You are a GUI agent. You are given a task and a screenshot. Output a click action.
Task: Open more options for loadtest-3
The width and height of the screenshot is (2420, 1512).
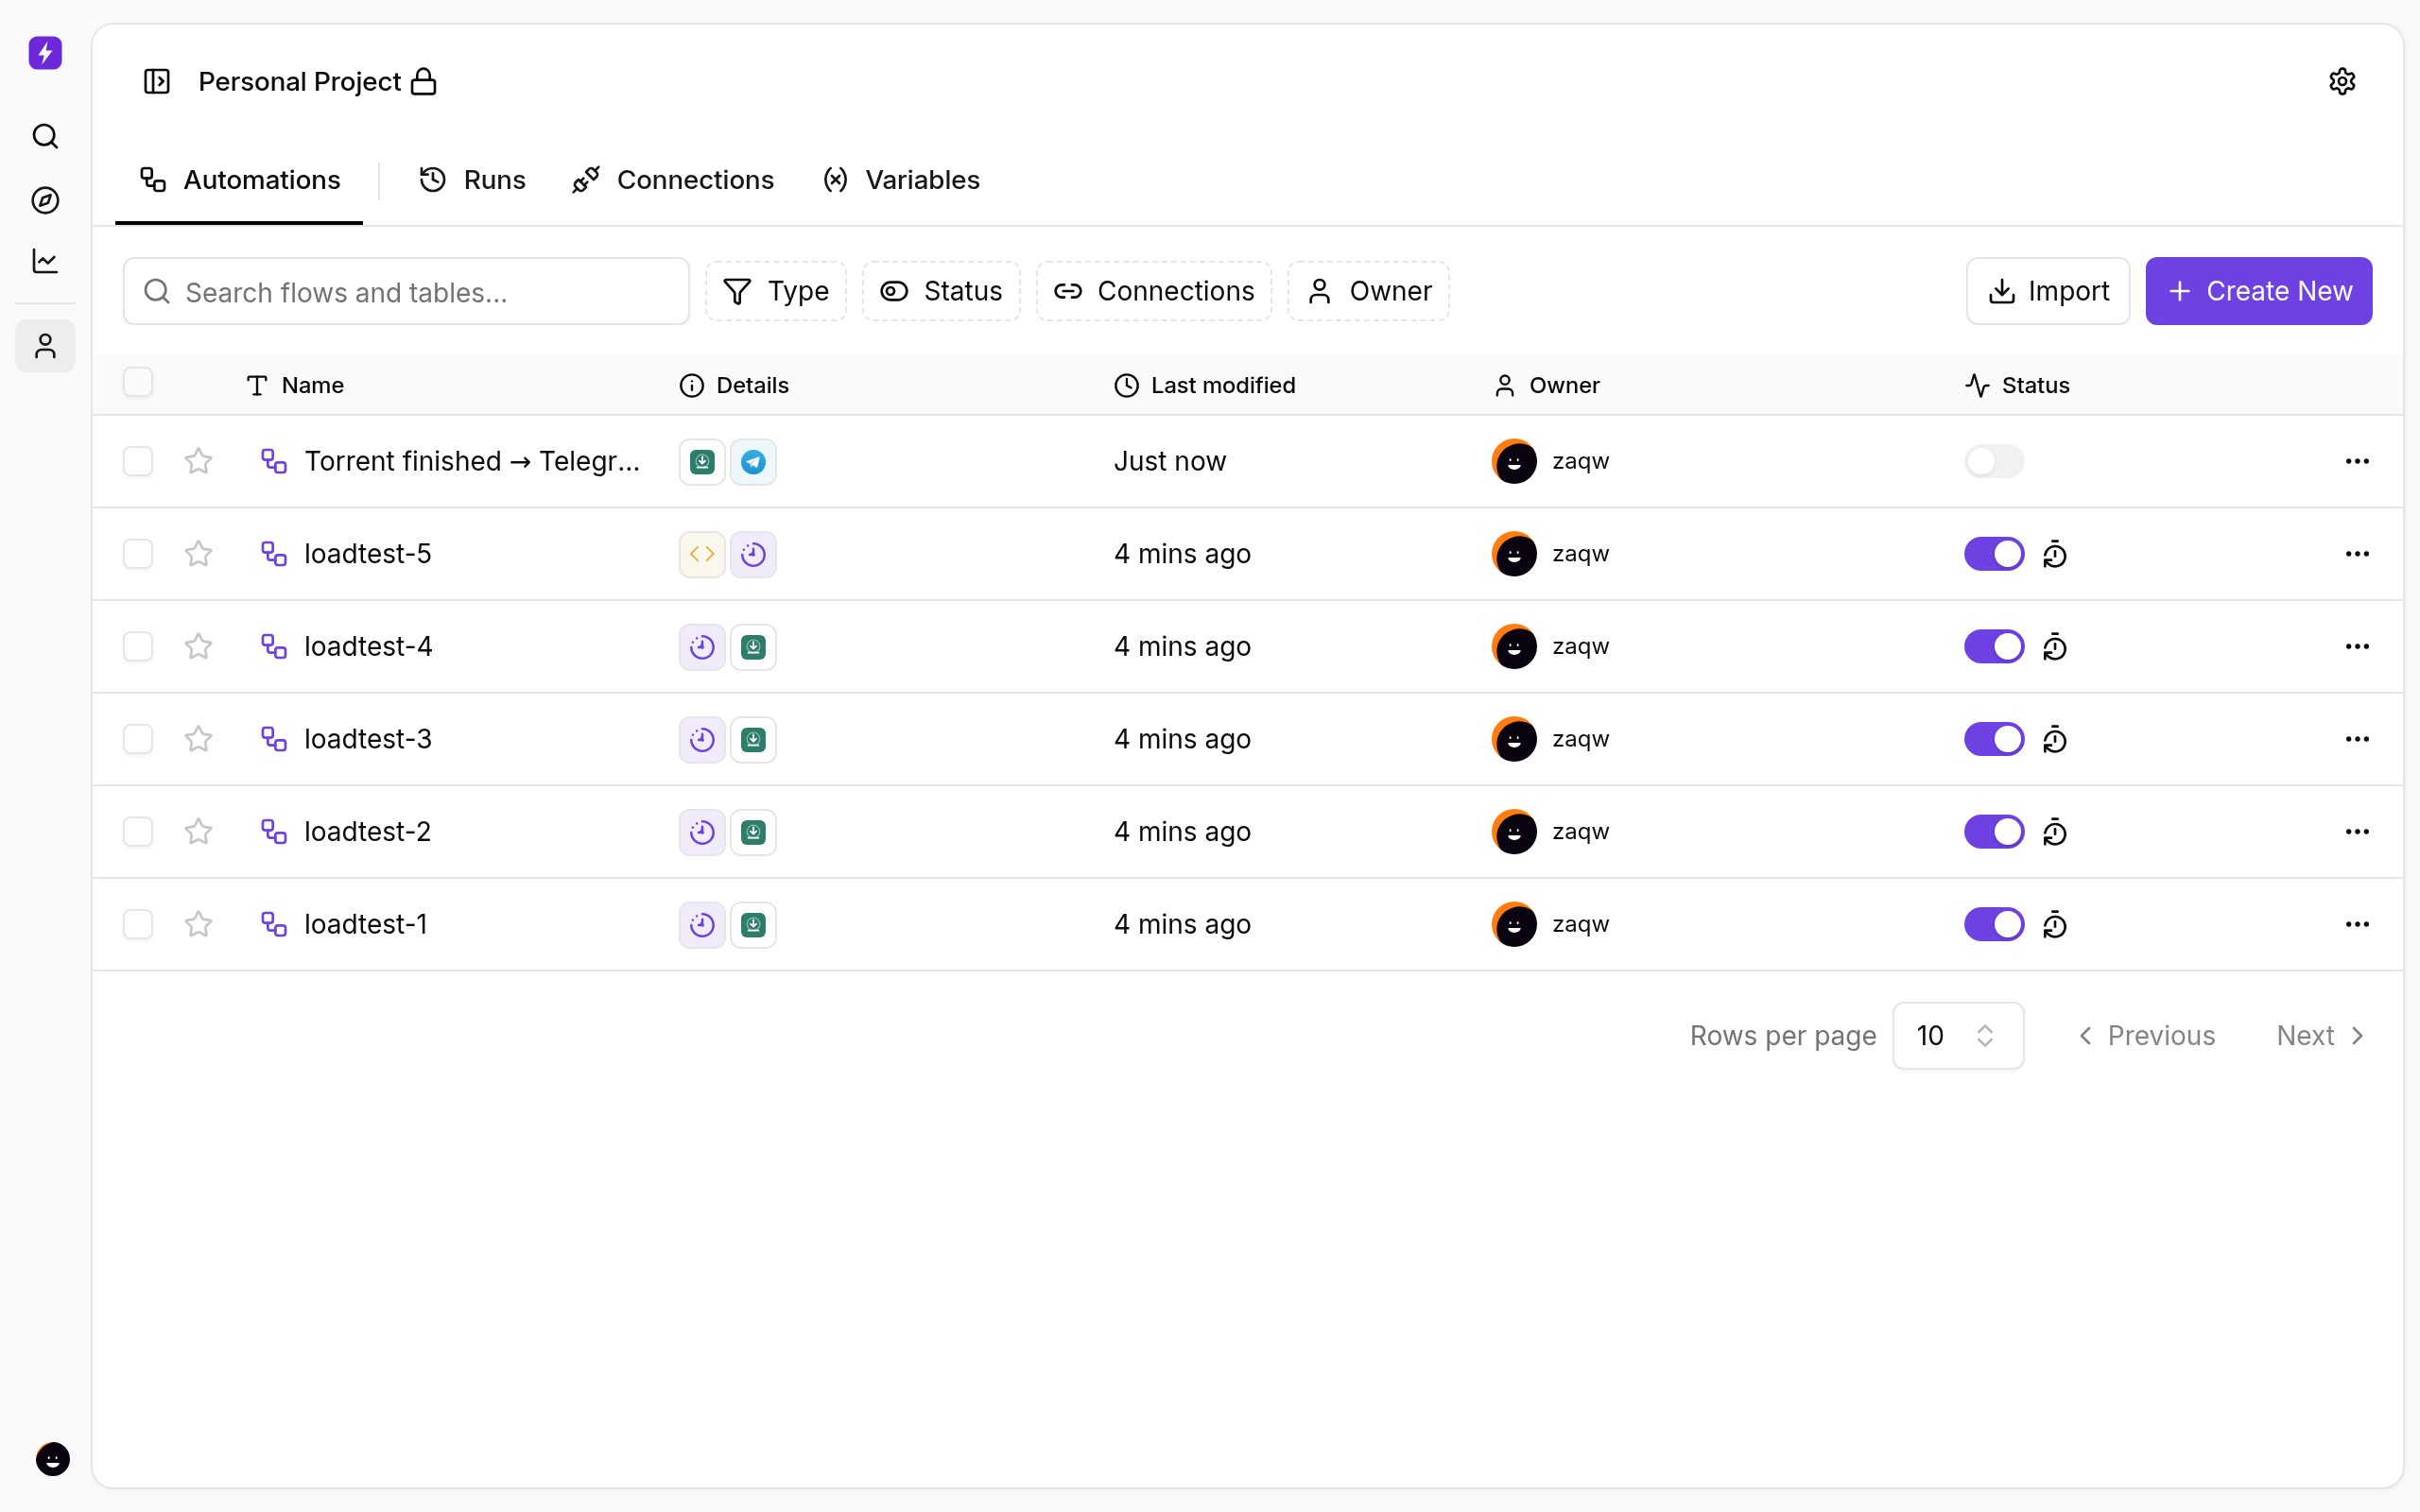pos(2357,739)
